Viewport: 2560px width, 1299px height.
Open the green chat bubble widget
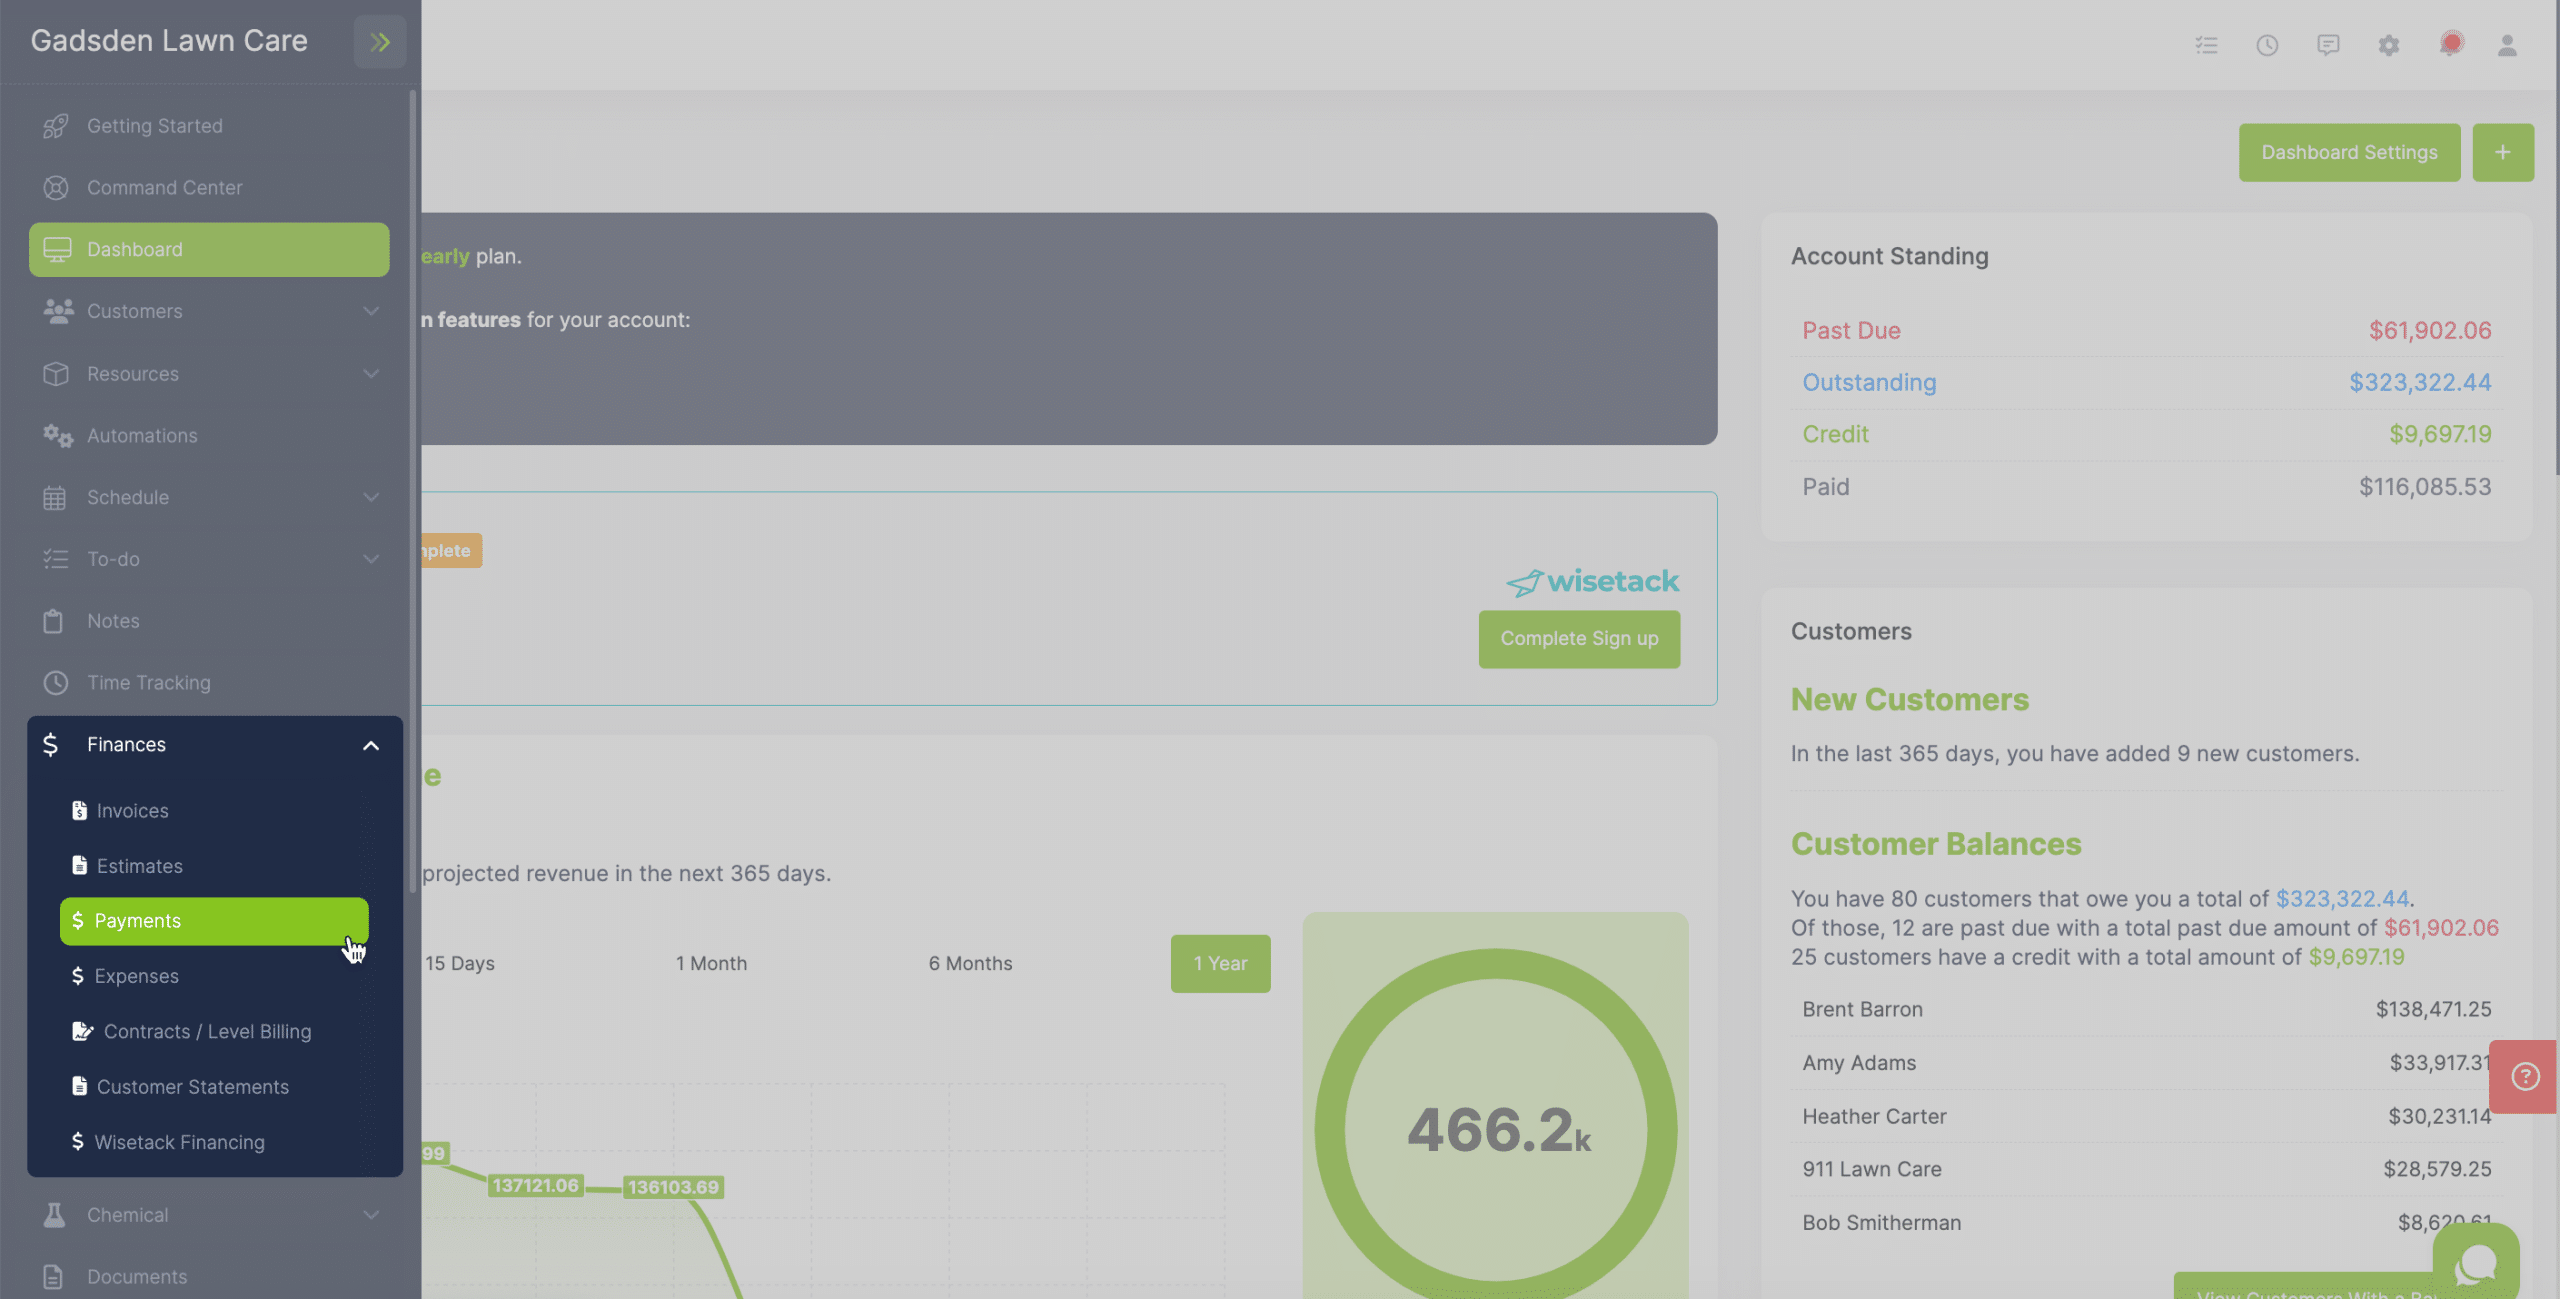coord(2476,1264)
